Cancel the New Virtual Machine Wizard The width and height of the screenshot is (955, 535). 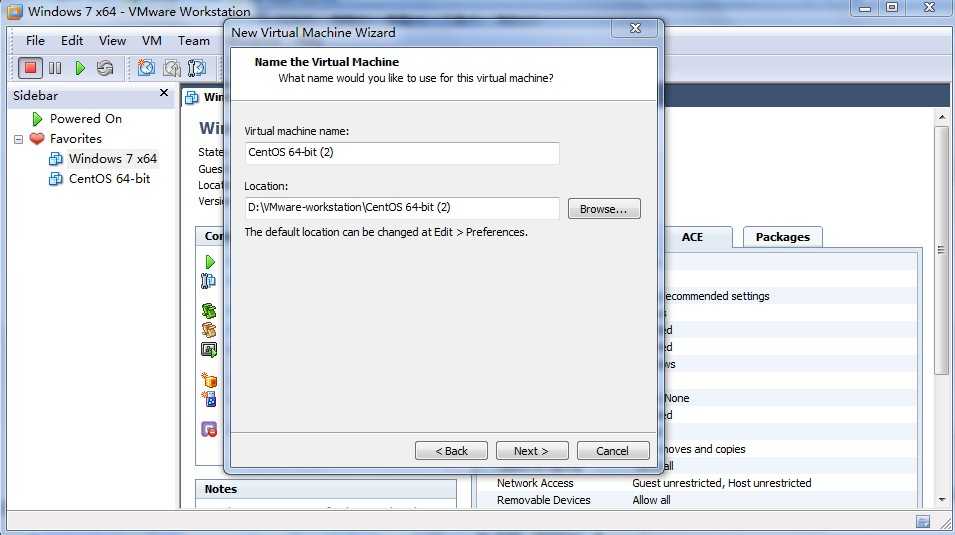[613, 451]
